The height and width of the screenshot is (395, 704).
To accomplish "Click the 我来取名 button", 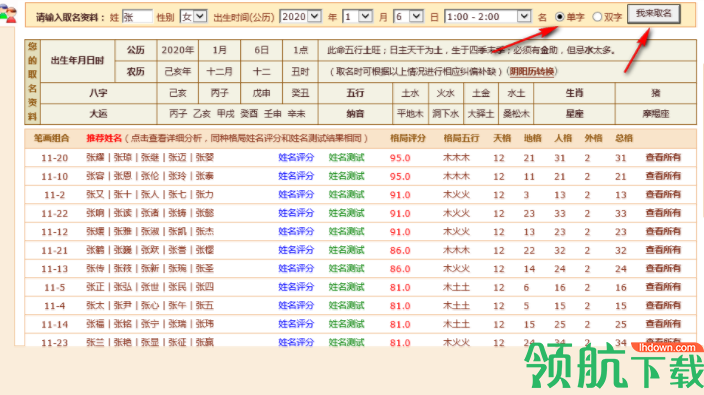I will click(653, 13).
